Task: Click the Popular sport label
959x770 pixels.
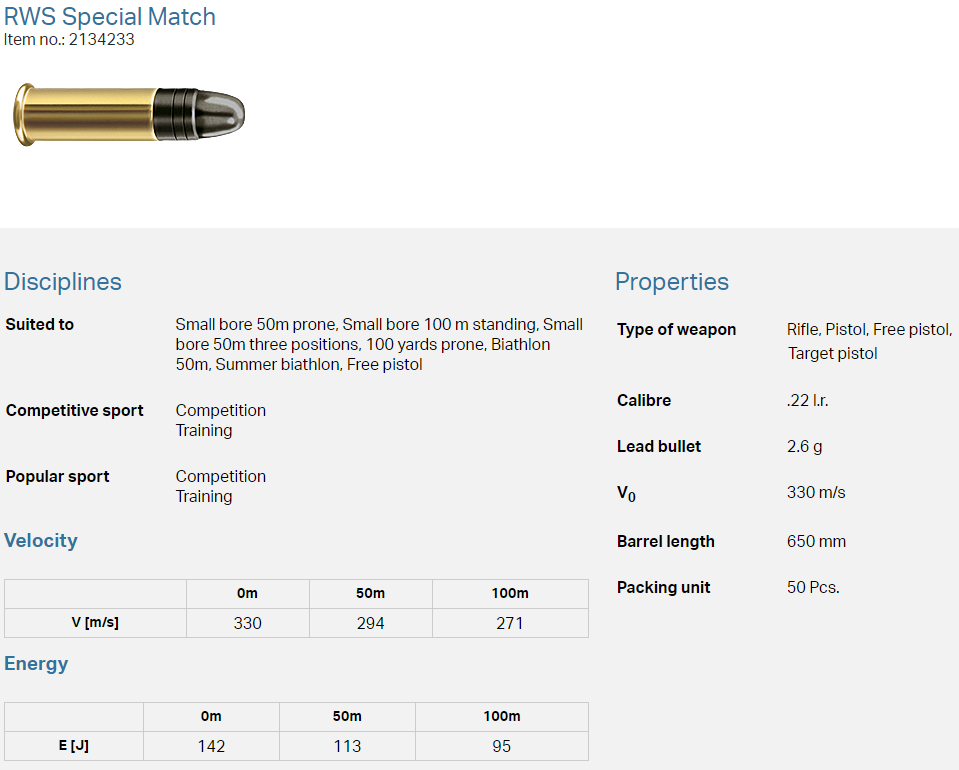Action: [x=58, y=477]
